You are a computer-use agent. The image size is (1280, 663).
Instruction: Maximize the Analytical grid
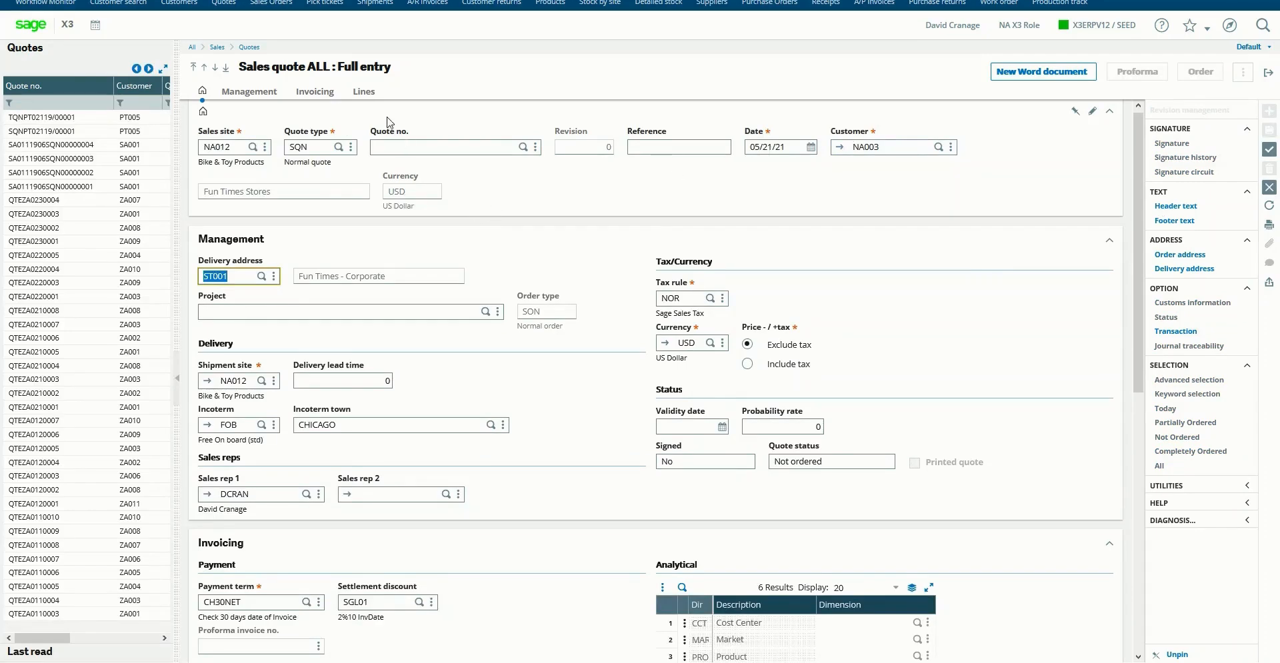click(x=928, y=588)
